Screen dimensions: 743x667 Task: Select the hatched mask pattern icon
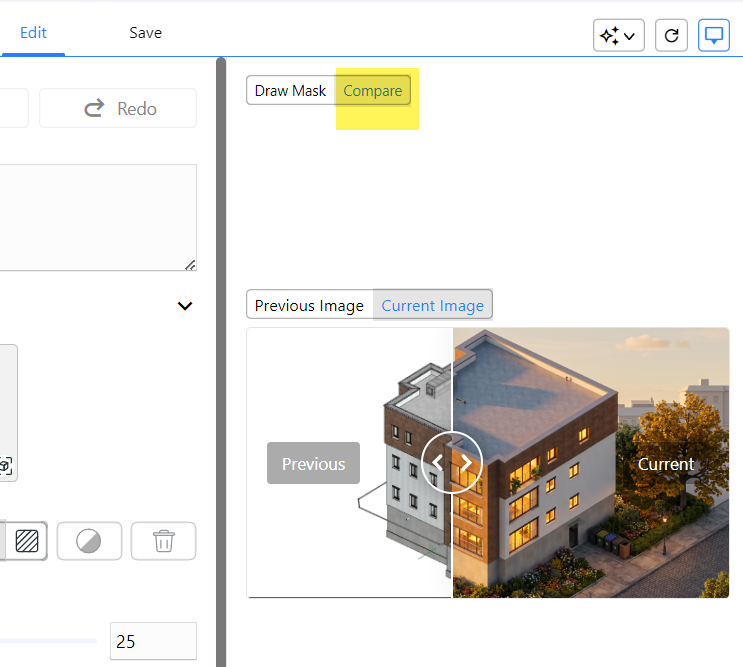click(27, 541)
